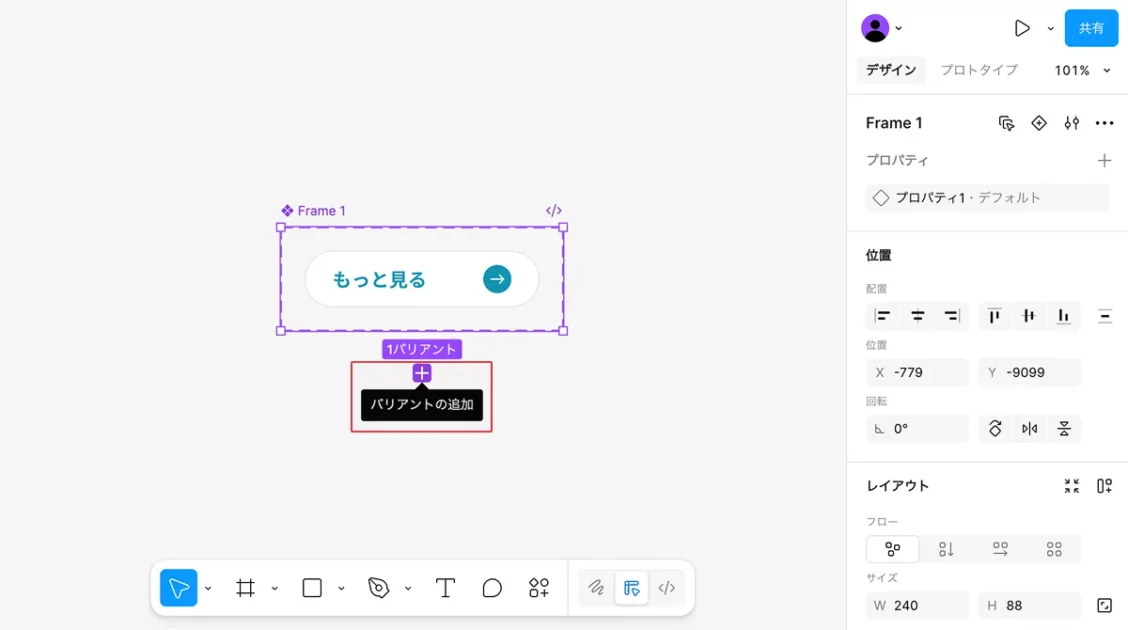Screen dimensions: 1128x630
Task: Open the Actions components tool
Action: coord(539,588)
